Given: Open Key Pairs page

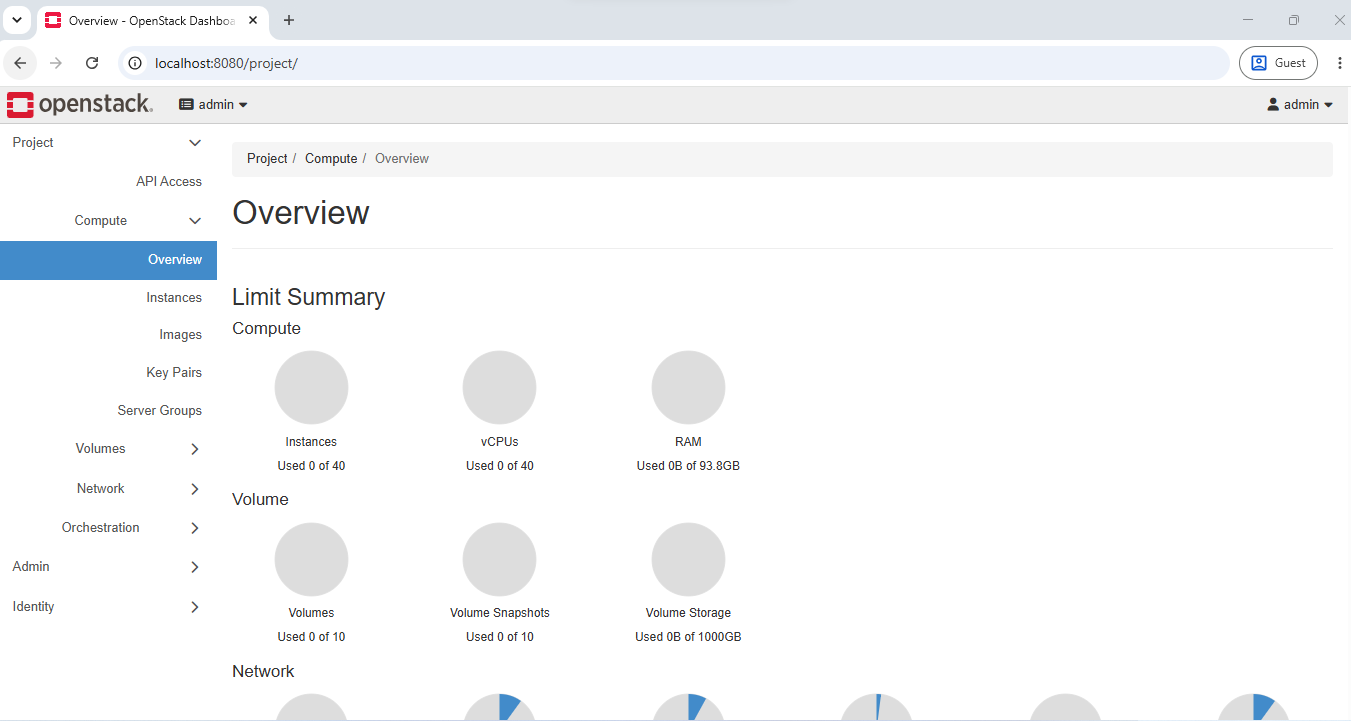Looking at the screenshot, I should coord(174,372).
